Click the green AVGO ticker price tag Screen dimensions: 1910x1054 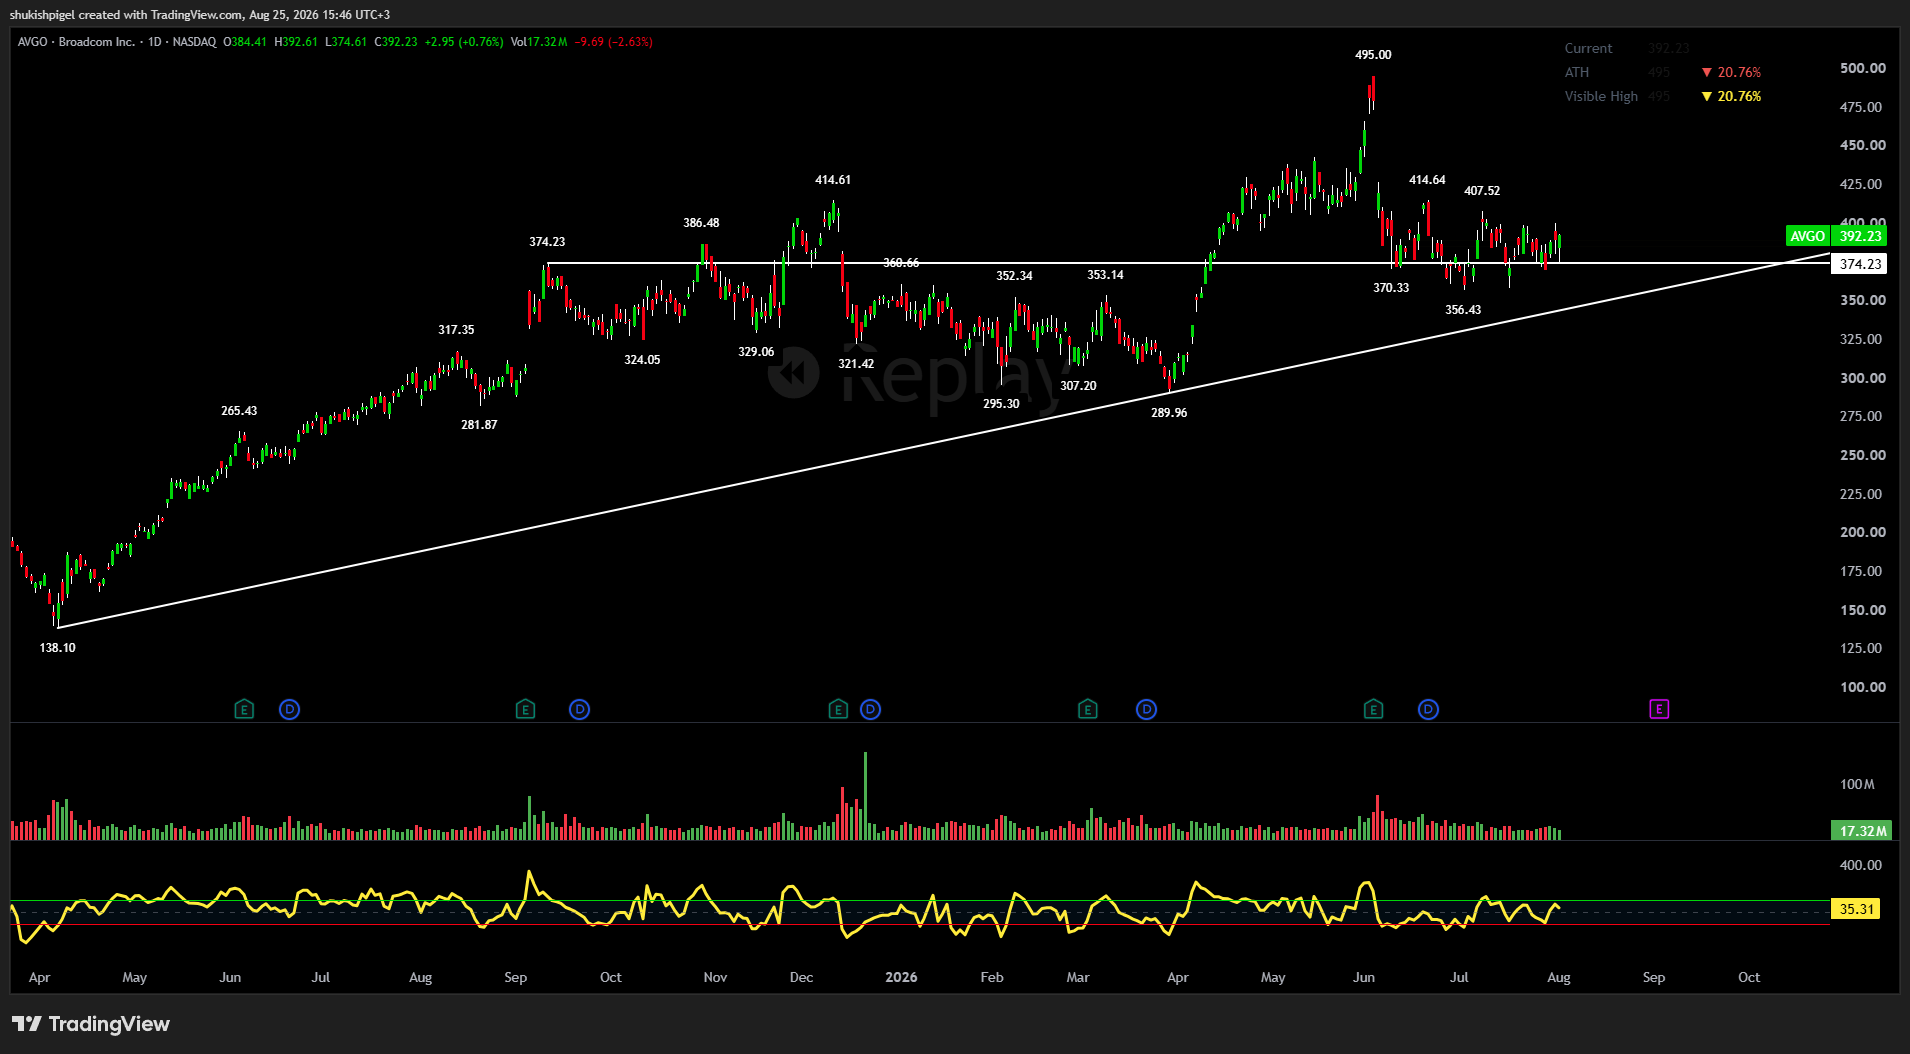1808,236
